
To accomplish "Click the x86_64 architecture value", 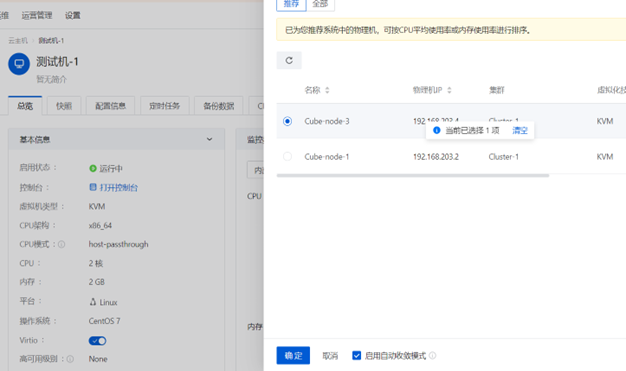I will click(x=100, y=226).
